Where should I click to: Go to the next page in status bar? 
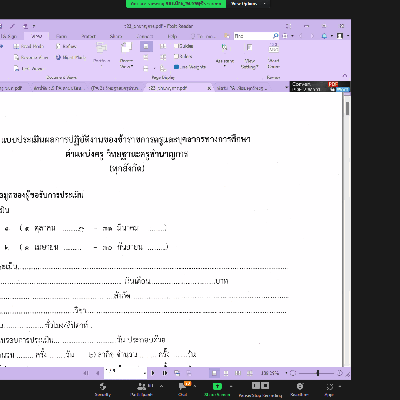(x=153, y=373)
